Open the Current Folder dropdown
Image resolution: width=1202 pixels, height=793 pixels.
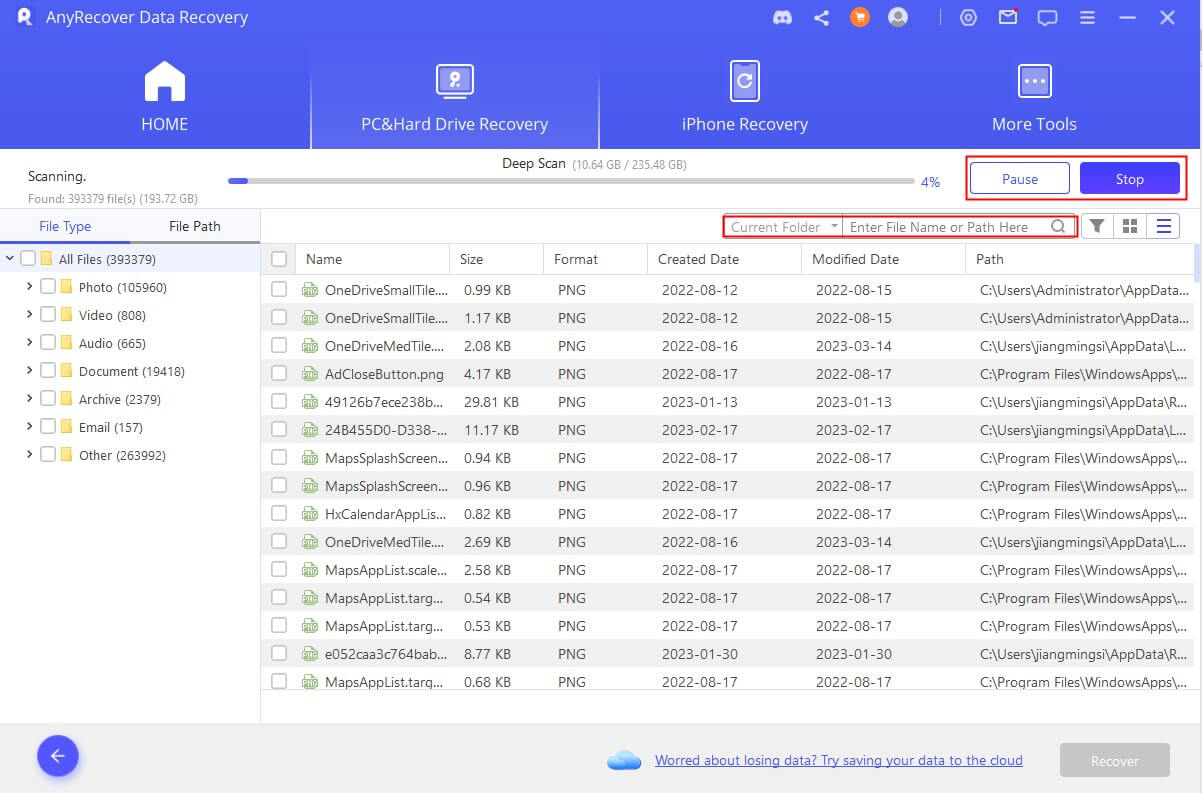click(x=783, y=227)
